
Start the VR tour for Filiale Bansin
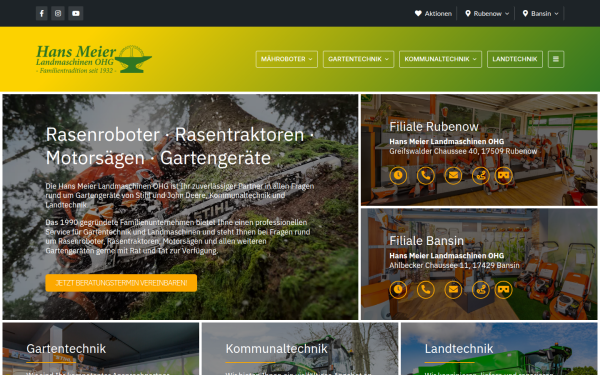pos(504,290)
